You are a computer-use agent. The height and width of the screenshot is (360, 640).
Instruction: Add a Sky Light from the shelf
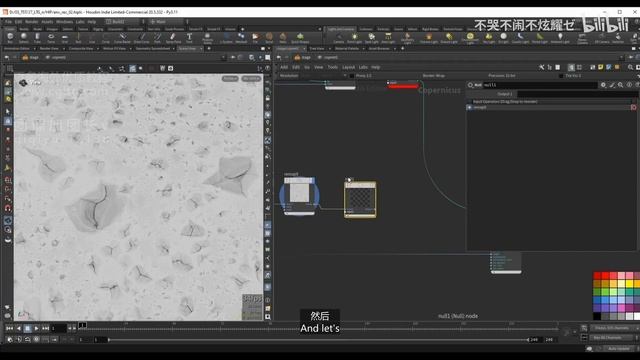point(489,38)
